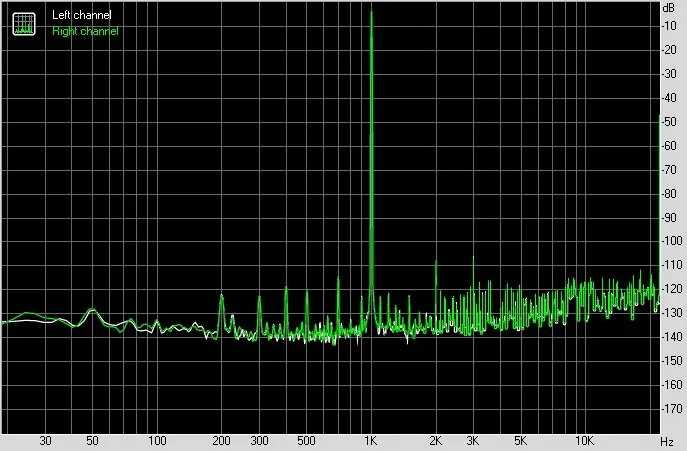This screenshot has height=451, width=687.
Task: Click the 2K frequency axis label
Action: tap(435, 440)
